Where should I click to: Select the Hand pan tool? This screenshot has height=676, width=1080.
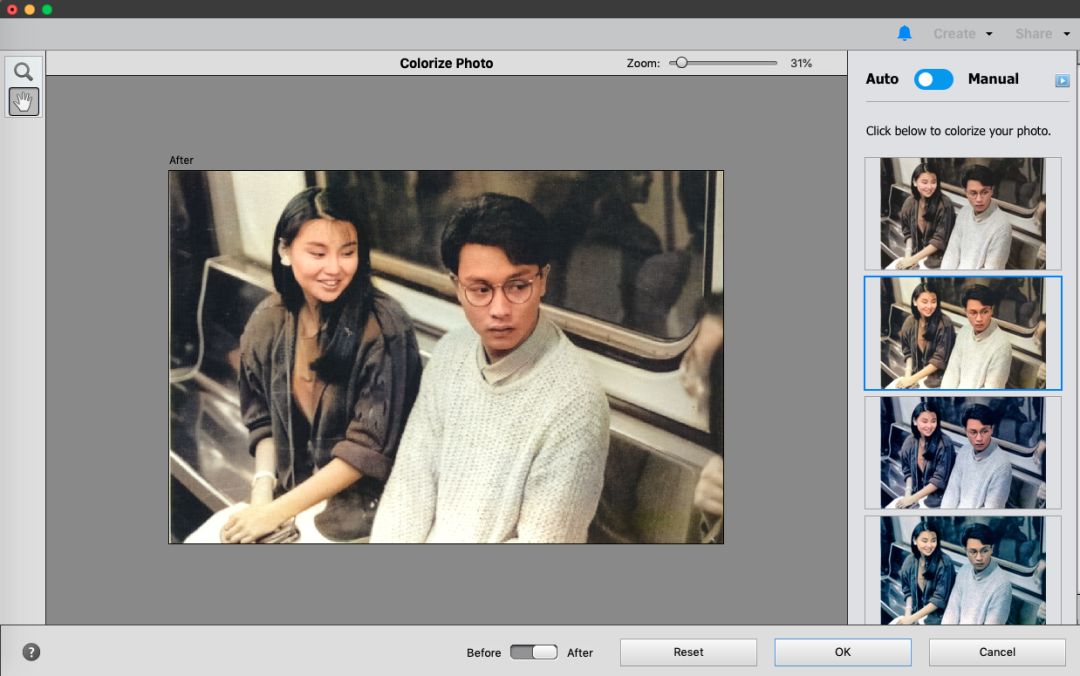click(23, 102)
